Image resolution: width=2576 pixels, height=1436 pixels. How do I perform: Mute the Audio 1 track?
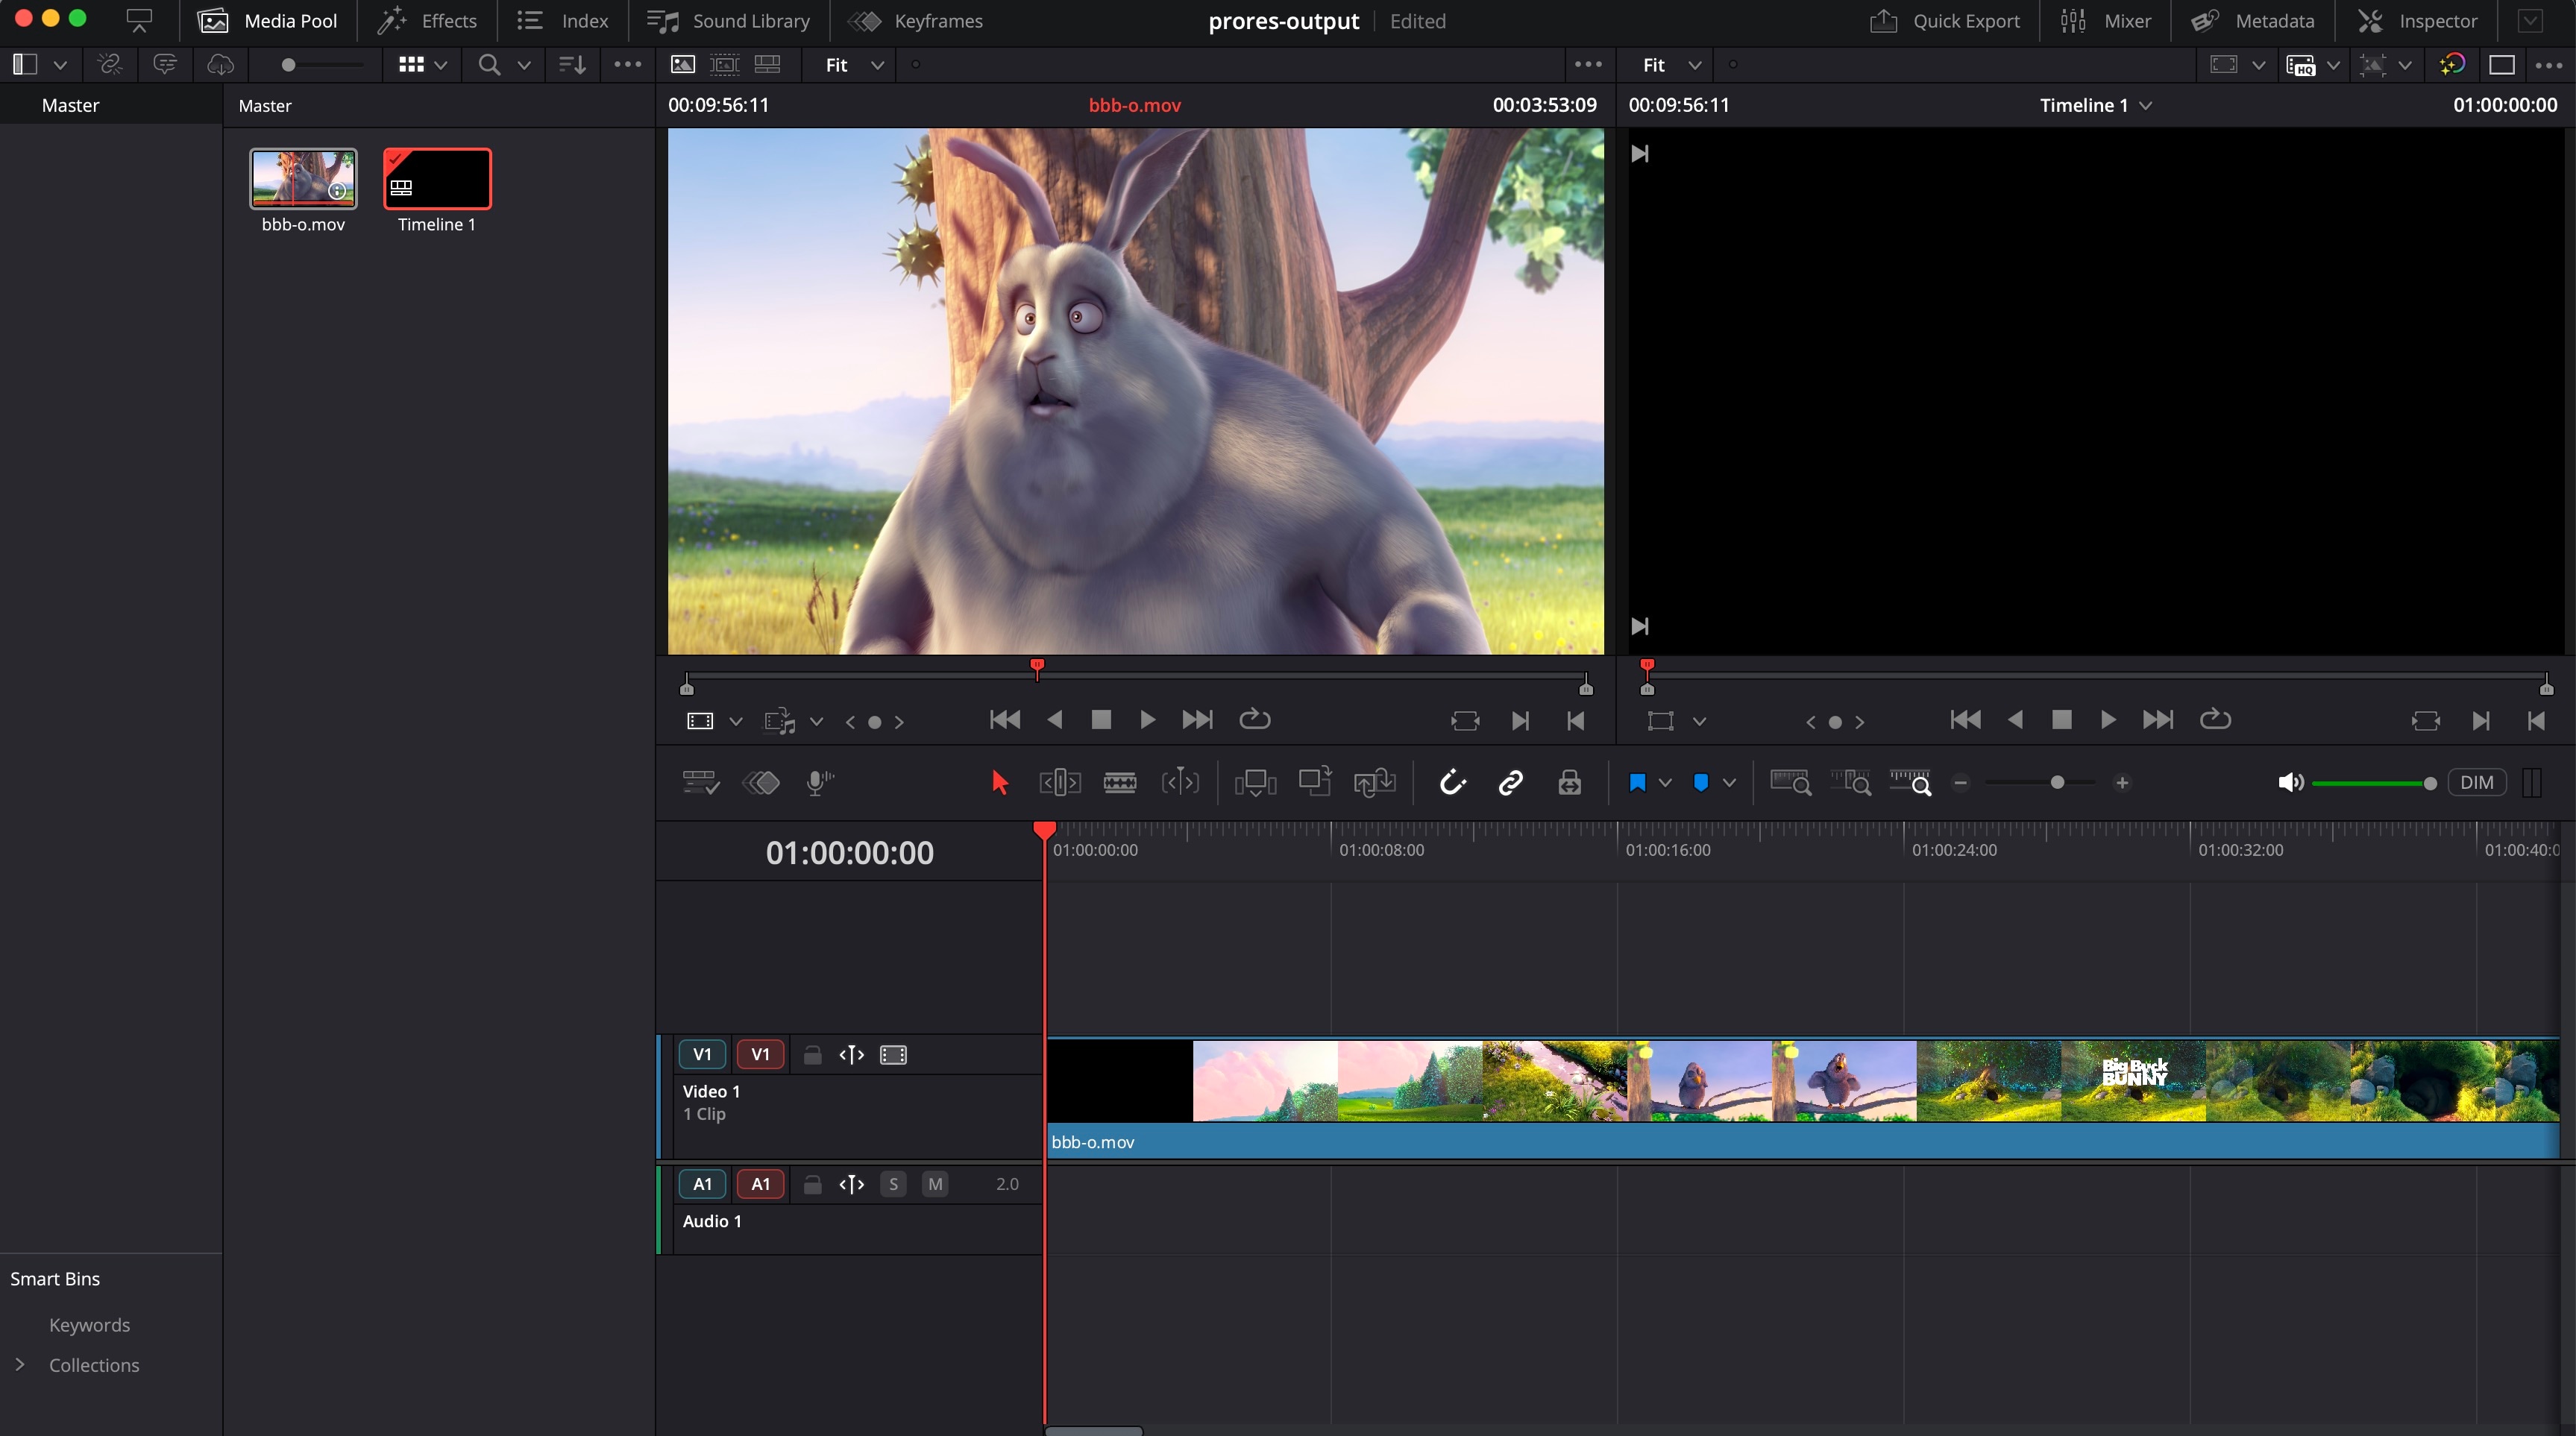935,1184
